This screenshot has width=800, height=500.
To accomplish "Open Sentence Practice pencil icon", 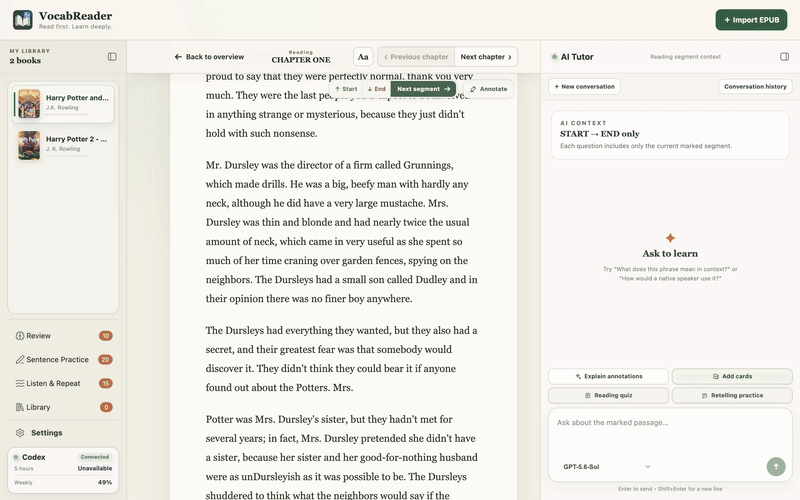I will click(20, 360).
